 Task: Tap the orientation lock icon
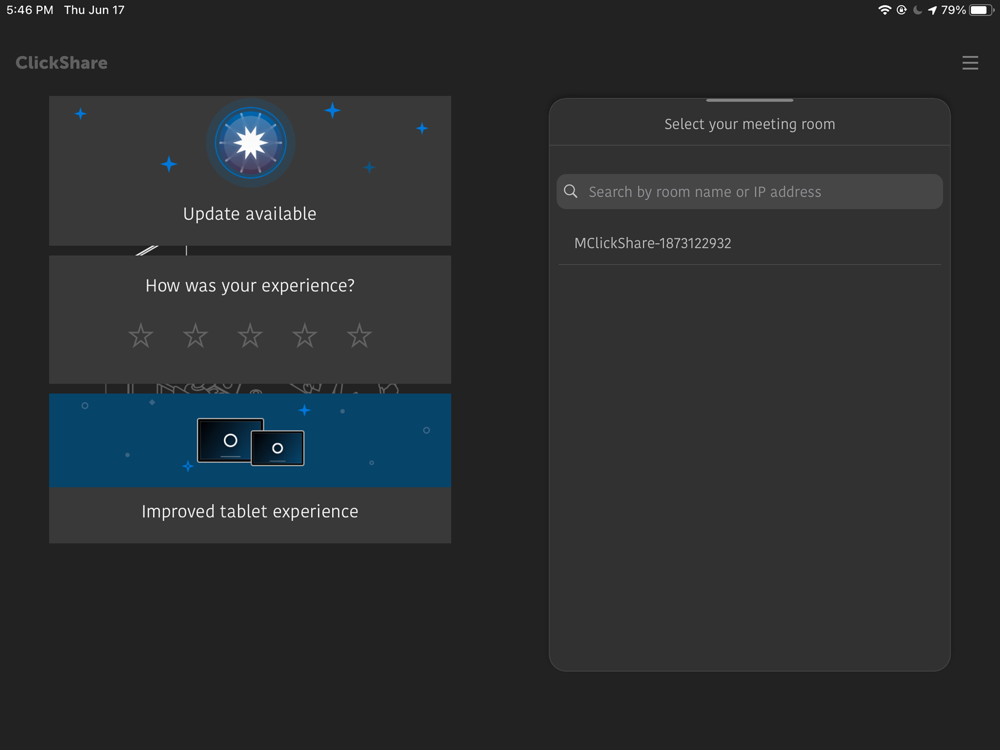click(901, 10)
